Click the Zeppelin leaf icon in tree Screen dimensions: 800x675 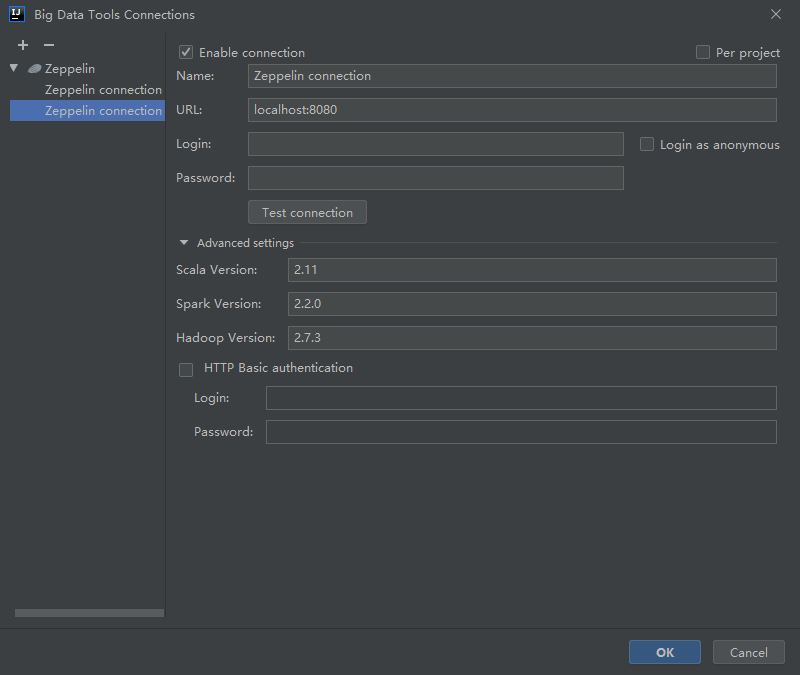click(x=35, y=69)
